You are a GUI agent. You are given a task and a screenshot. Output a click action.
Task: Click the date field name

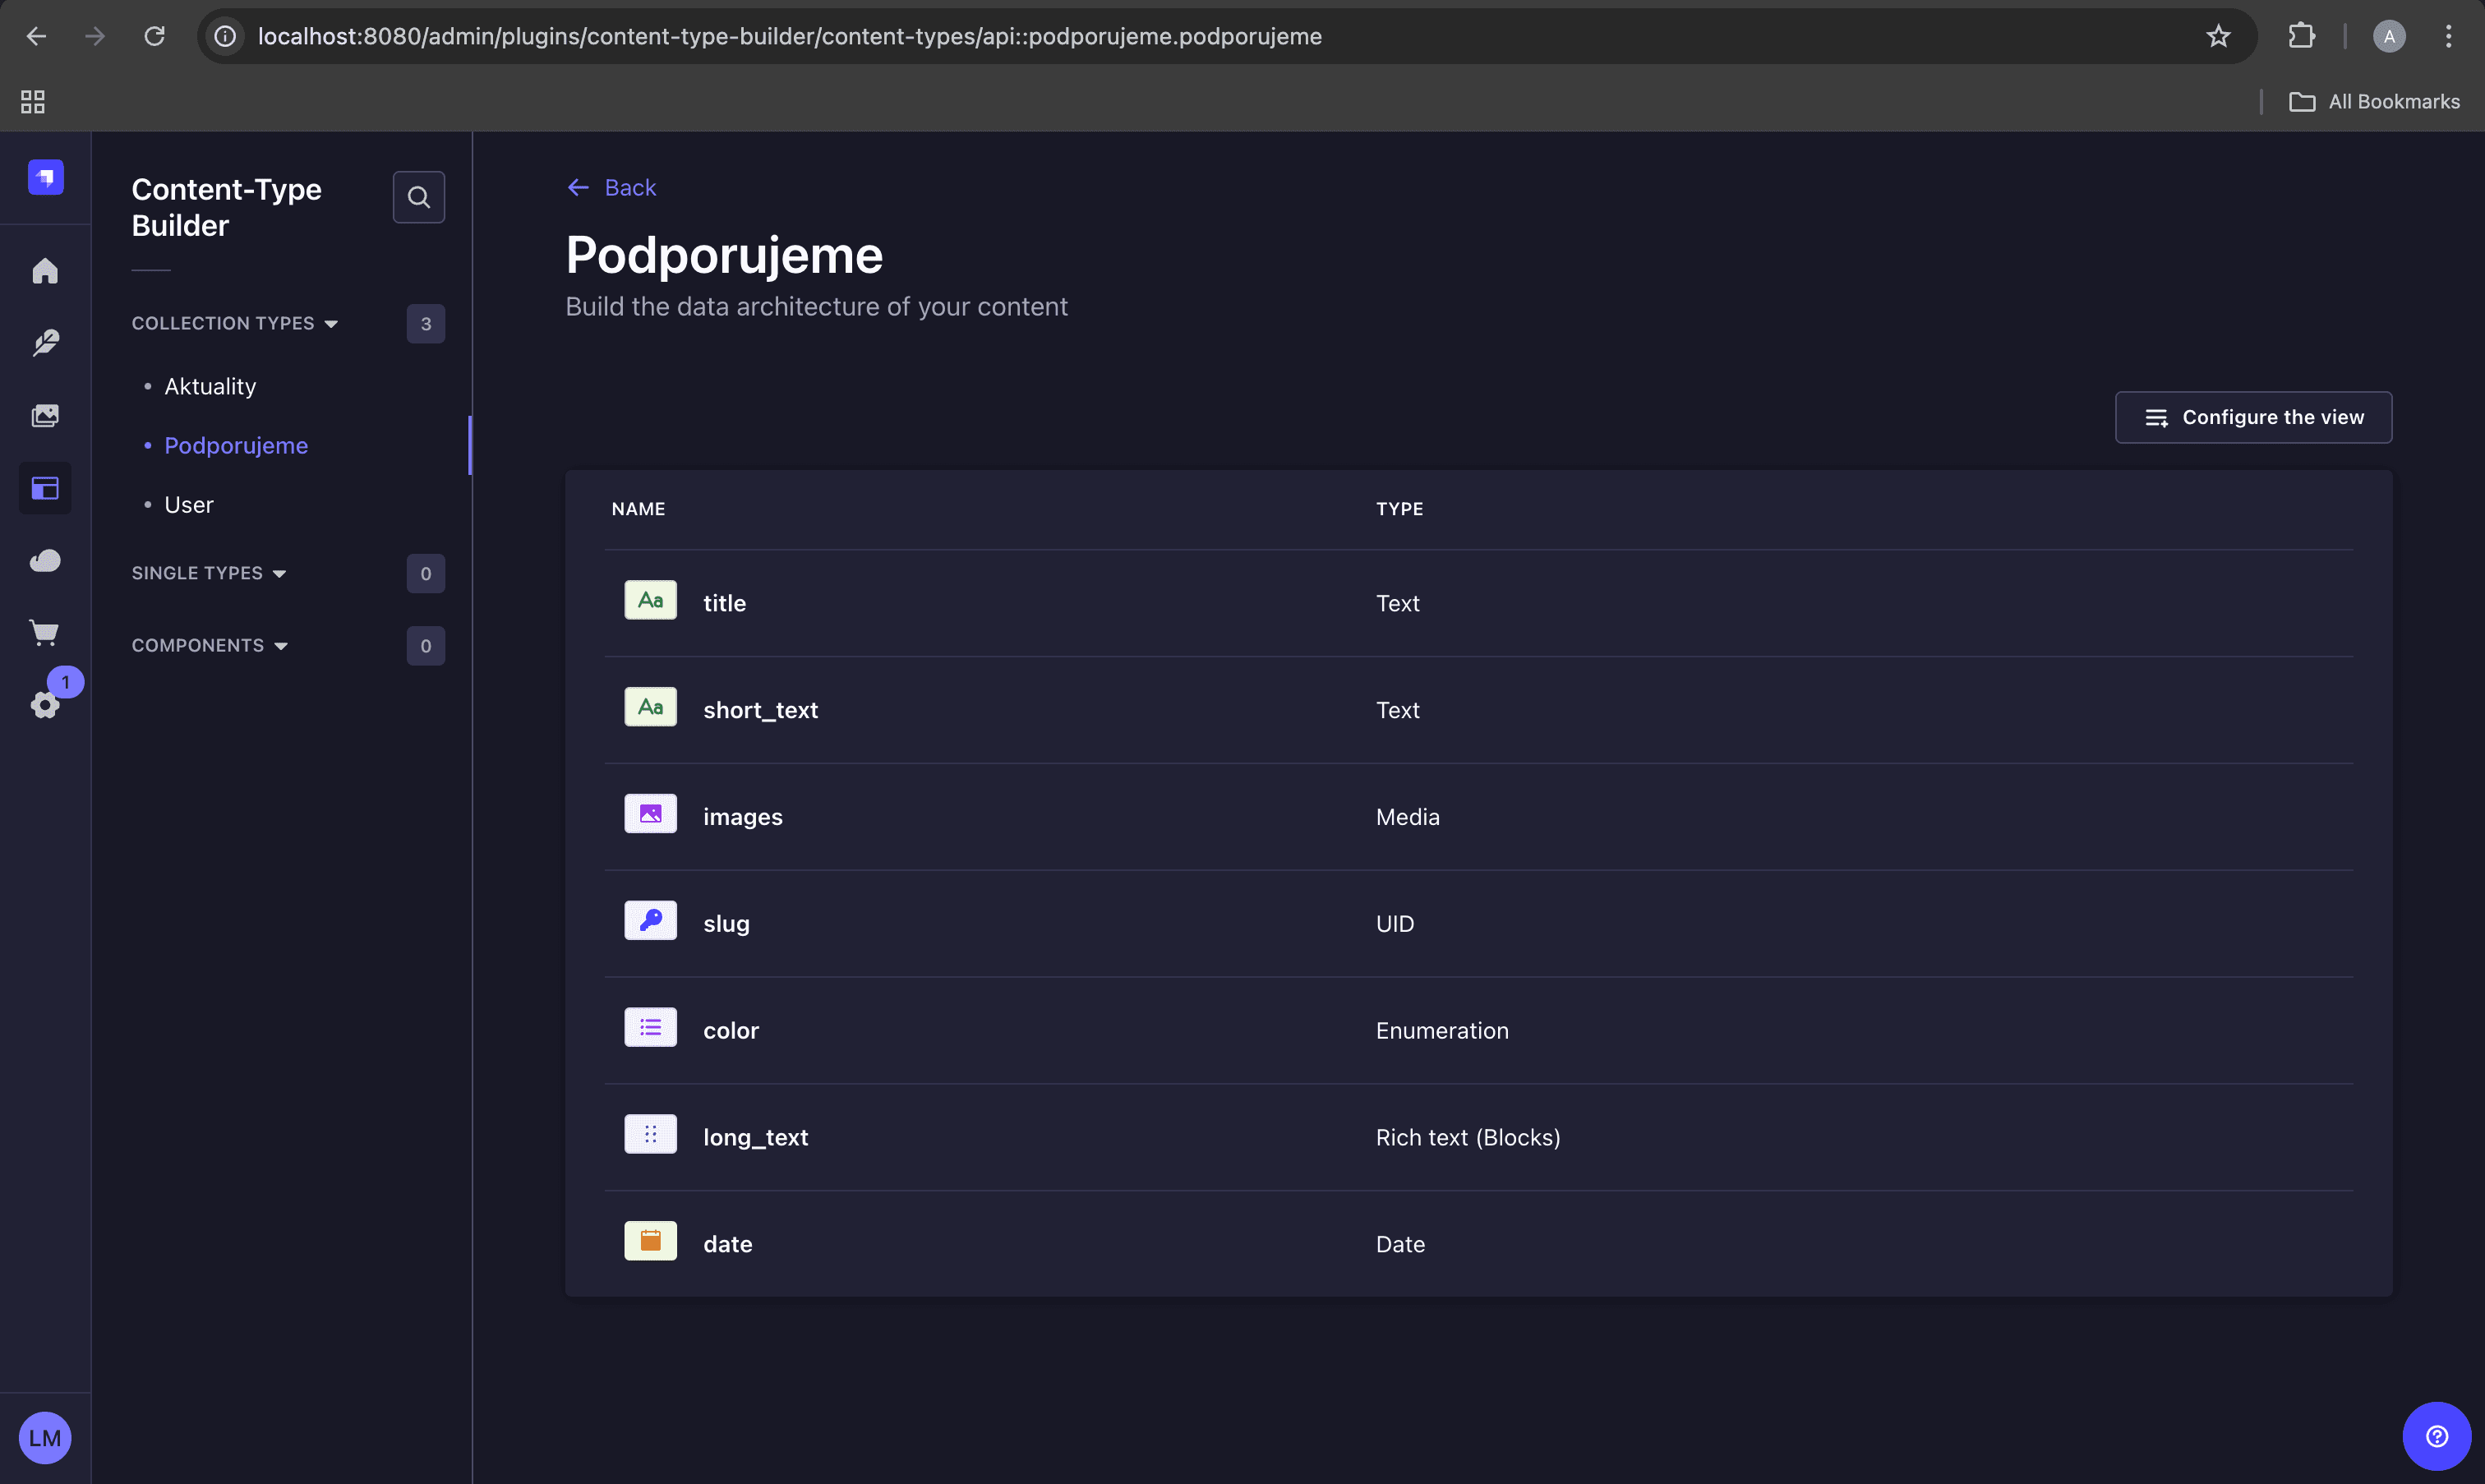pos(727,1244)
